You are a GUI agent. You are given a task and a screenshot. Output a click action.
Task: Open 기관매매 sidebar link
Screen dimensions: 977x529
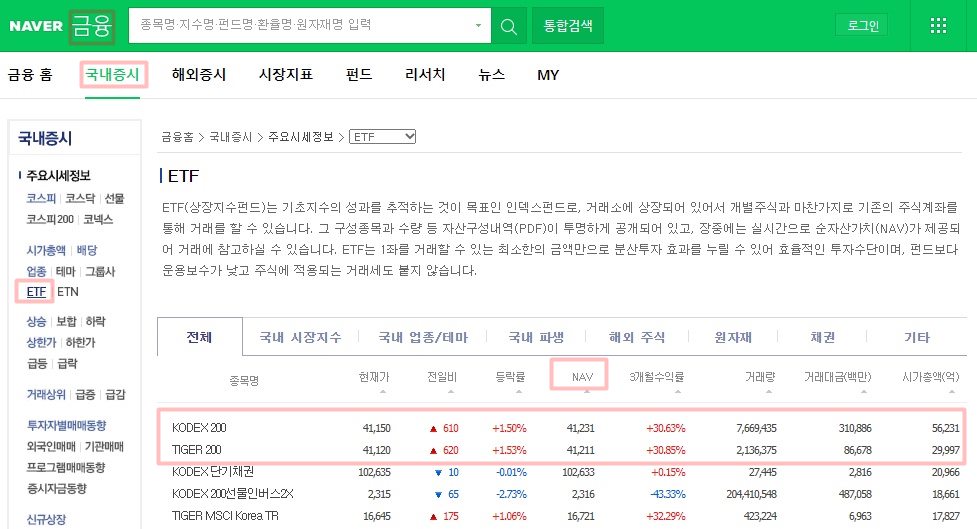[x=104, y=446]
